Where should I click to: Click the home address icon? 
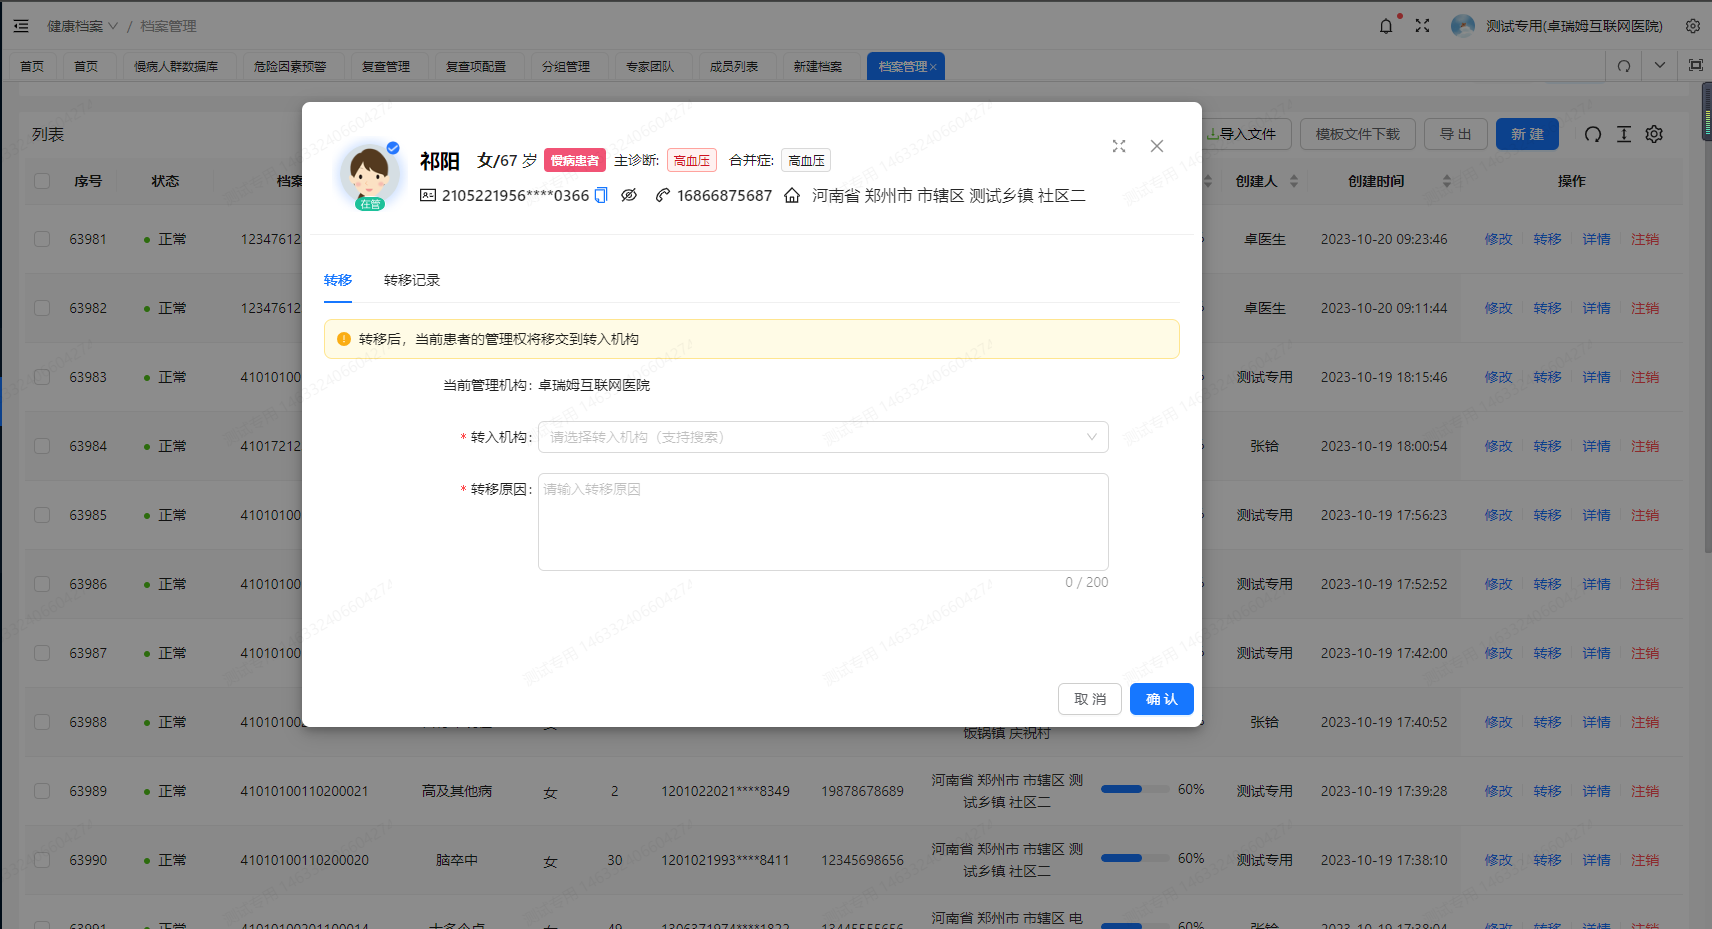click(x=792, y=195)
